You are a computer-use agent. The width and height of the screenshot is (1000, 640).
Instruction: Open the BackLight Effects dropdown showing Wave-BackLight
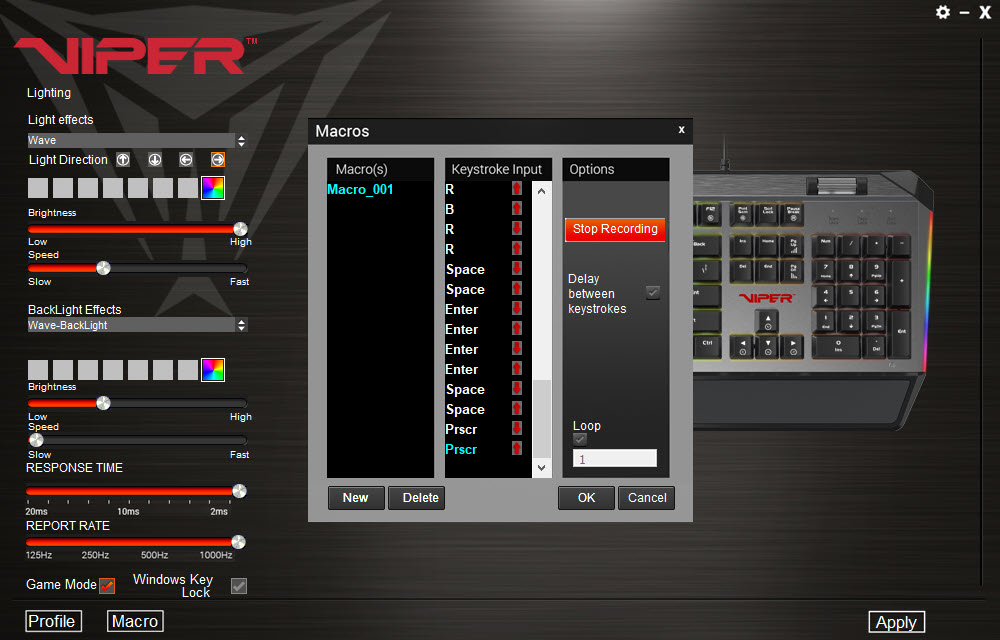point(136,325)
